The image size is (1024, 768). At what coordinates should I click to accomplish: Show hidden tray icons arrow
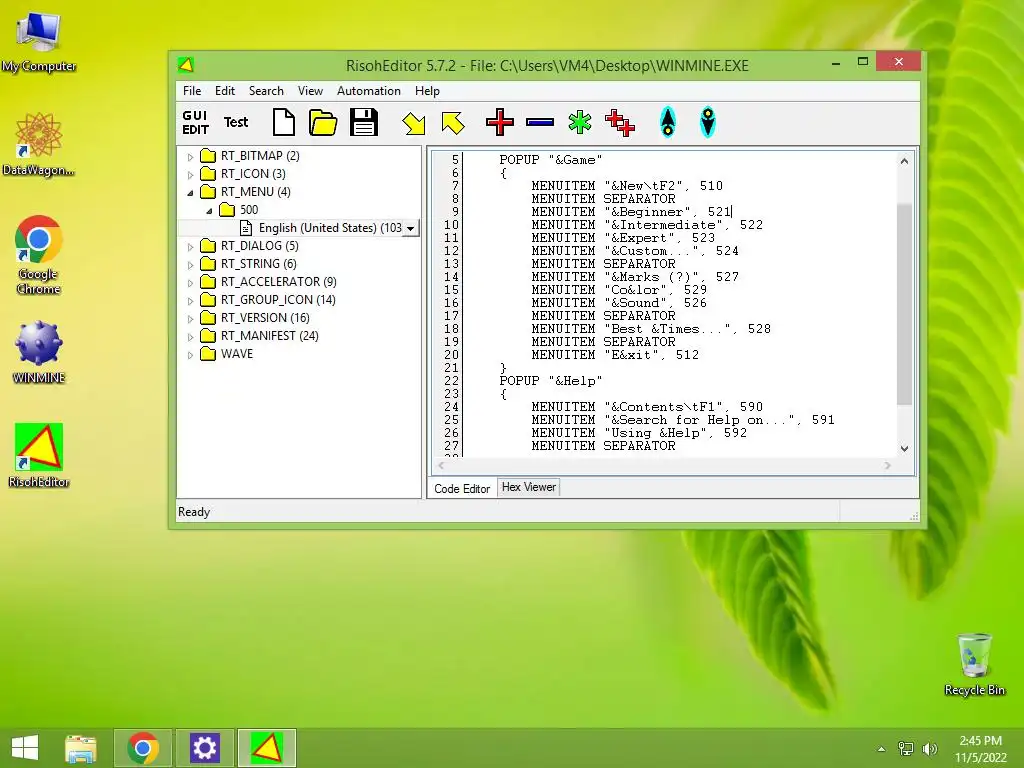(x=881, y=749)
